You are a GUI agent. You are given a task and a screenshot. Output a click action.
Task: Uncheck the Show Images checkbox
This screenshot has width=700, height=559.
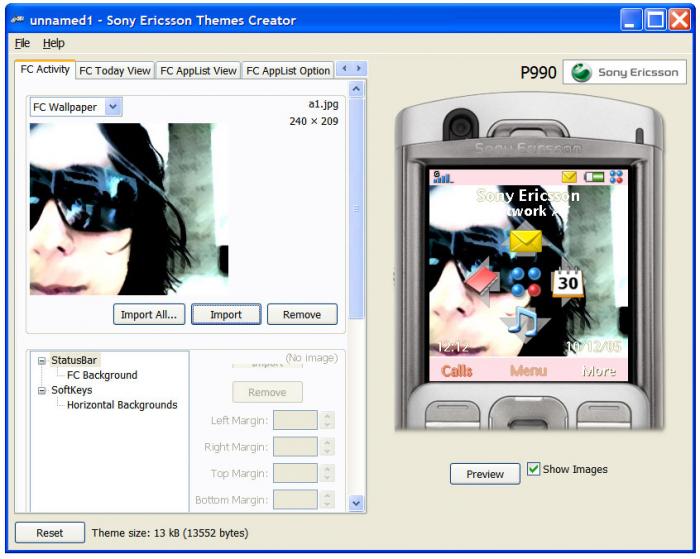[x=534, y=469]
